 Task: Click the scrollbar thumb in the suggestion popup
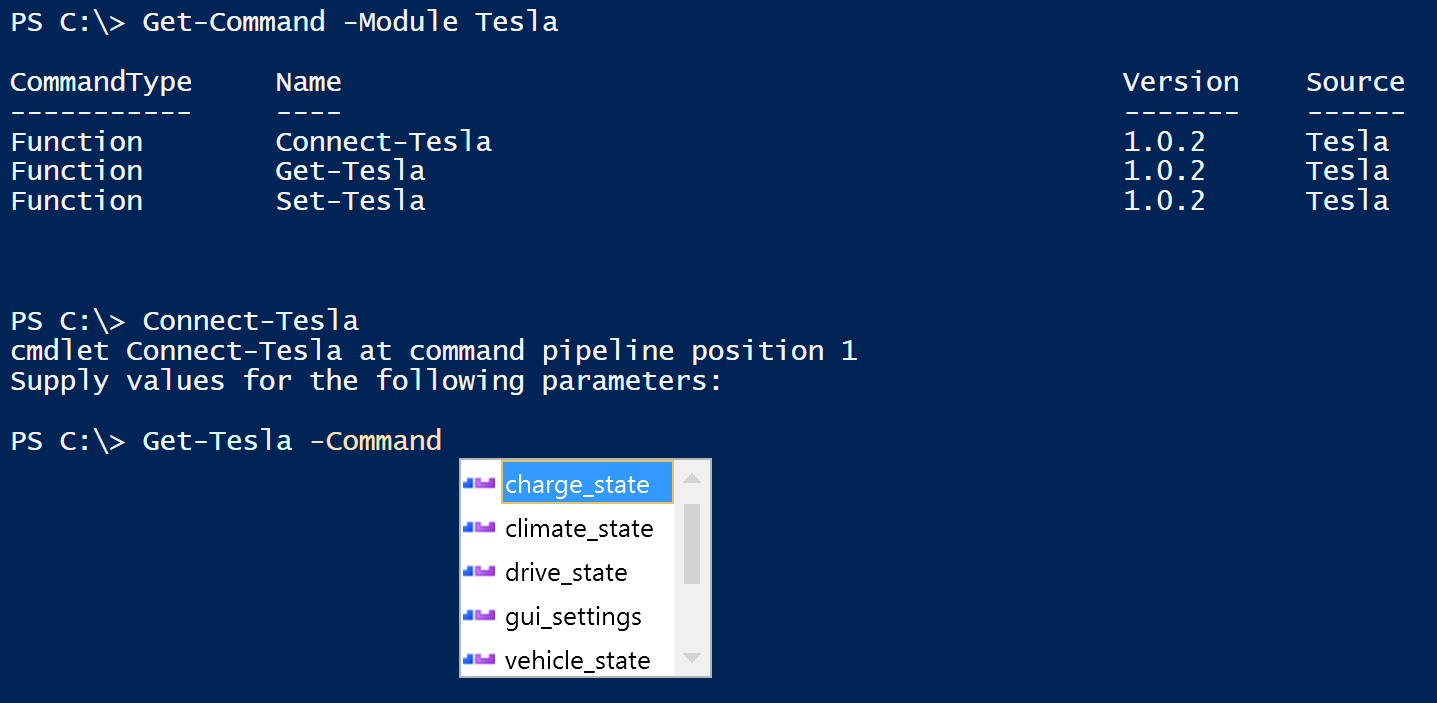point(692,543)
